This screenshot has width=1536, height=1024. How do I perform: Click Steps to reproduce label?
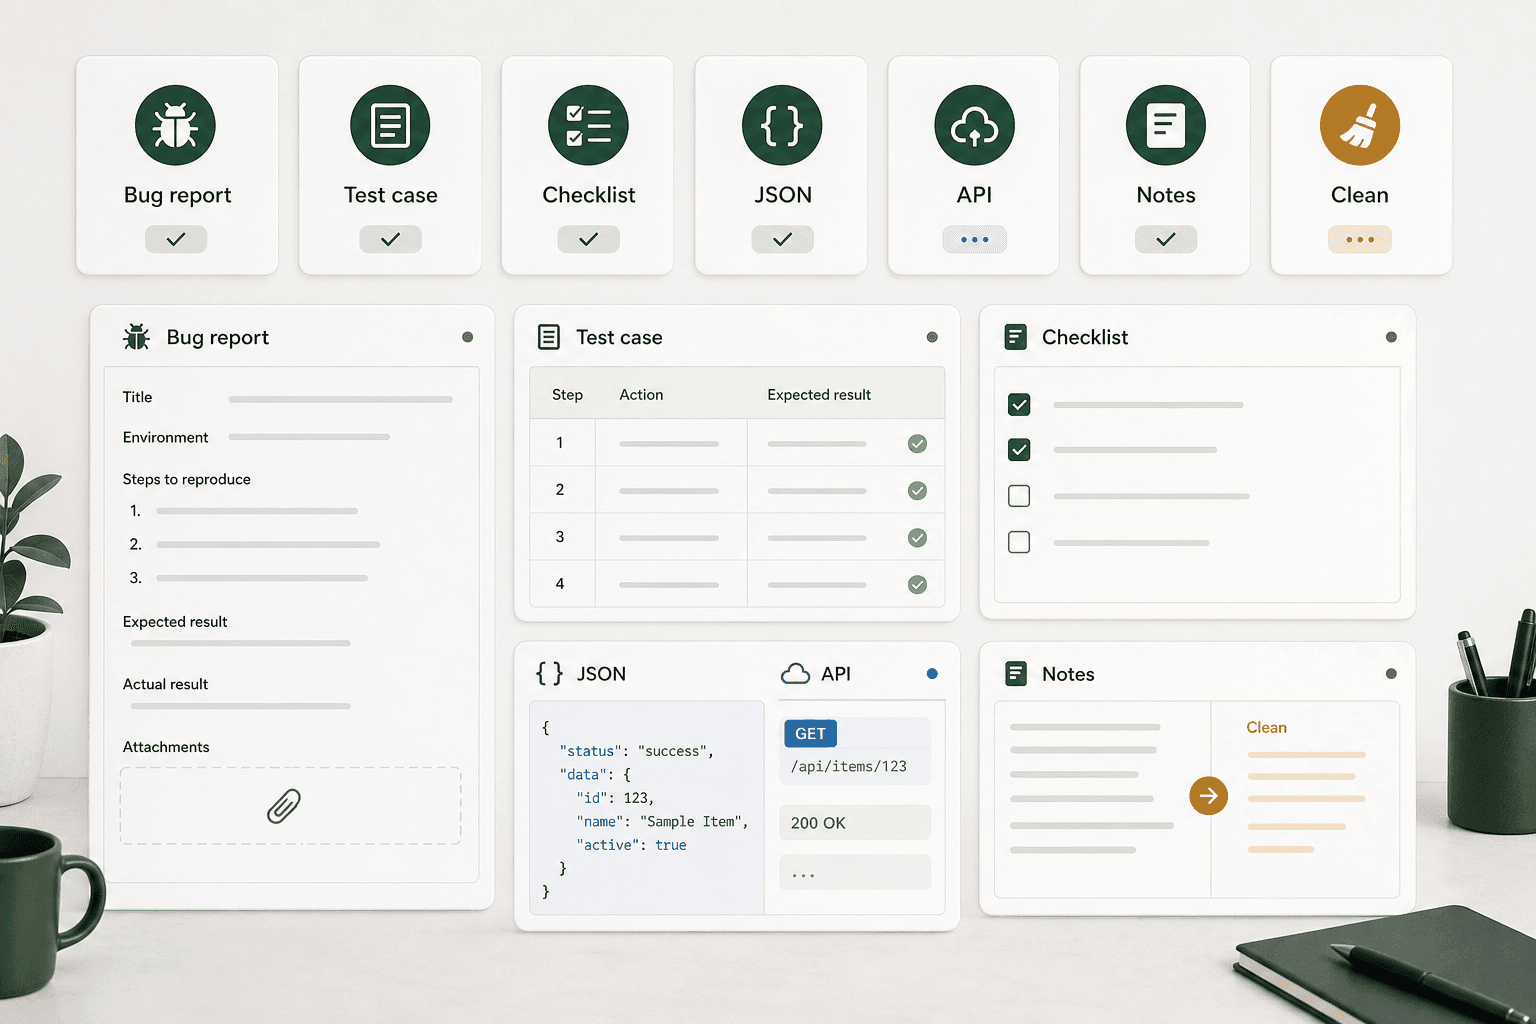click(187, 479)
